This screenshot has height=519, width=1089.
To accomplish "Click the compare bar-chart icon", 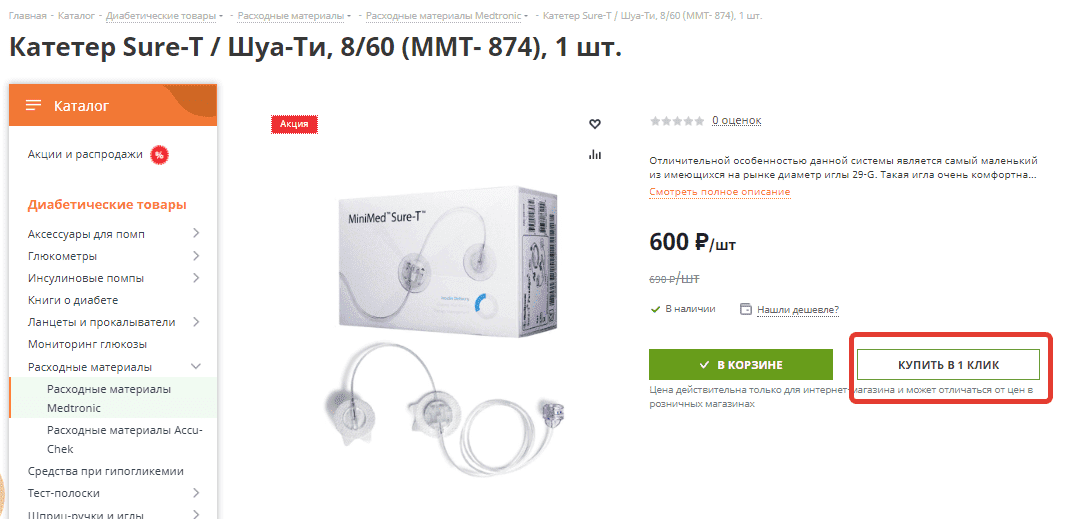I will point(595,154).
